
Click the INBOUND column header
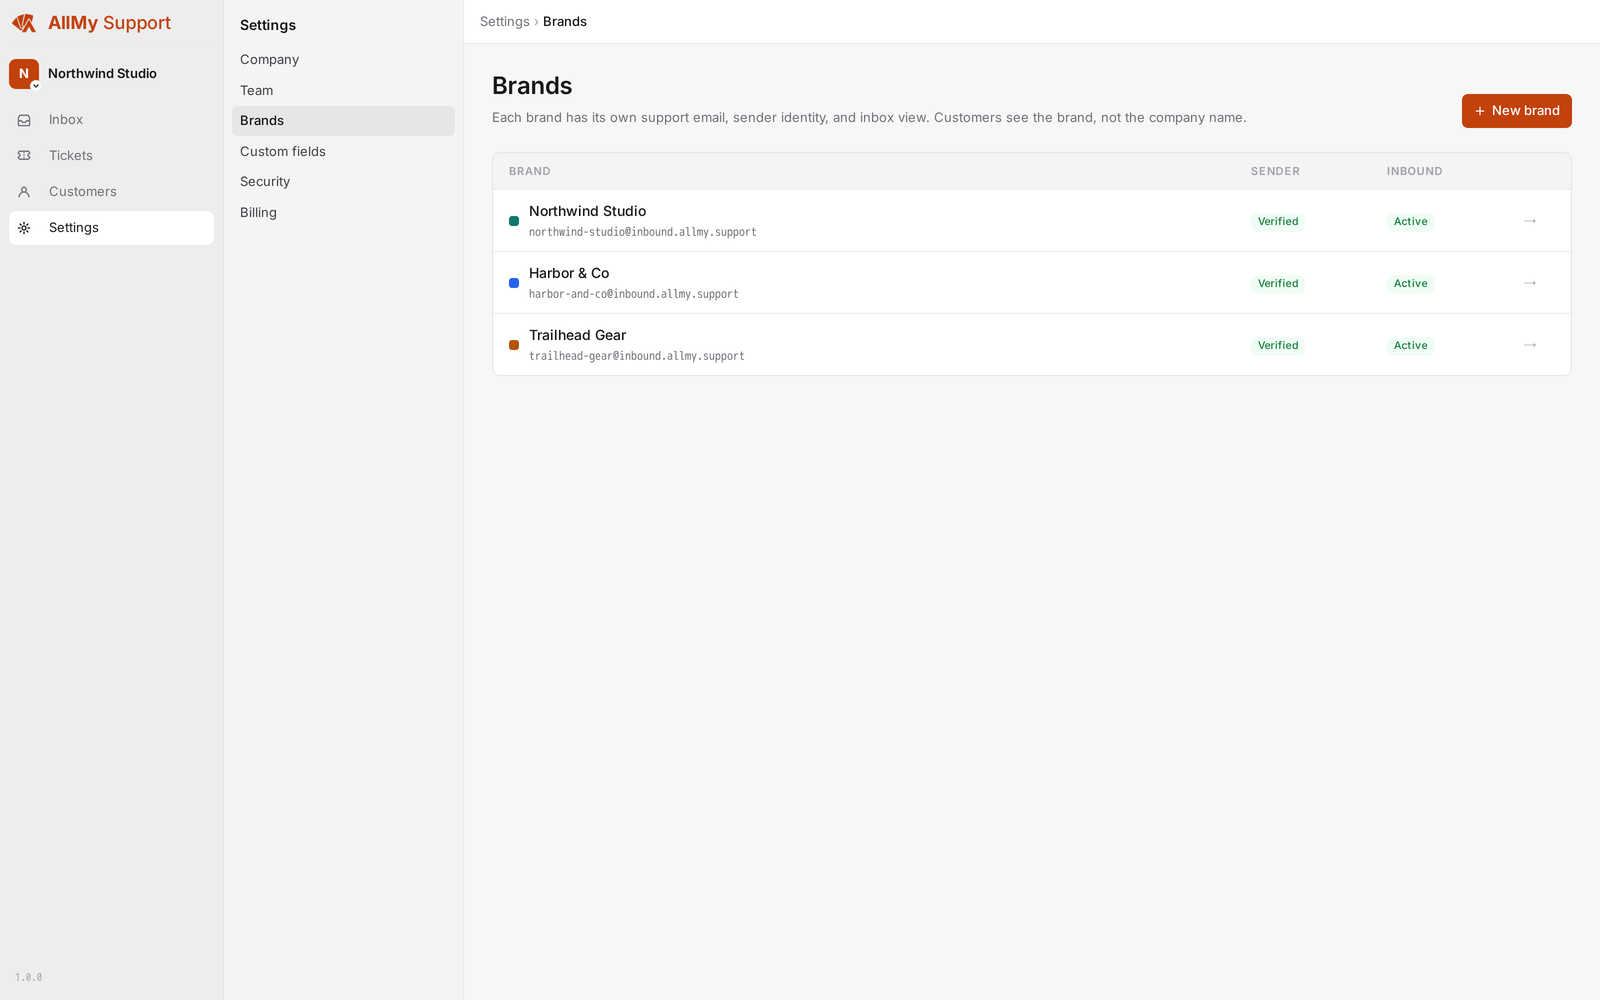click(1414, 172)
